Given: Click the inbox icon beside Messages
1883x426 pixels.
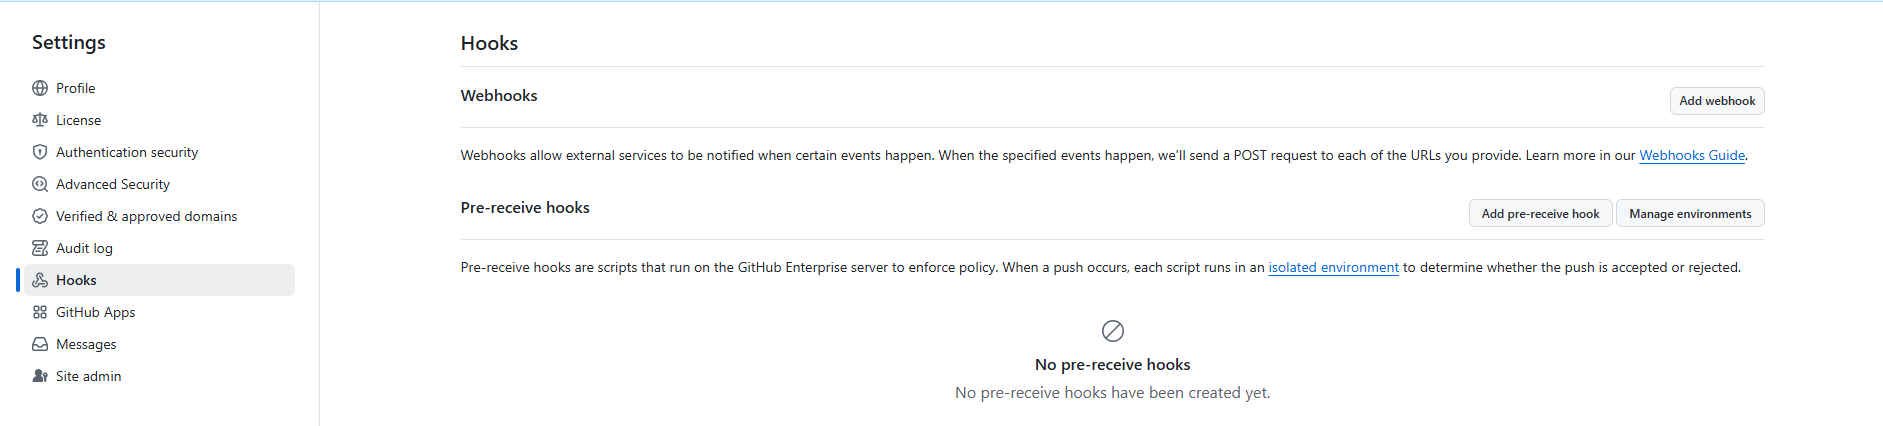Looking at the screenshot, I should point(40,344).
